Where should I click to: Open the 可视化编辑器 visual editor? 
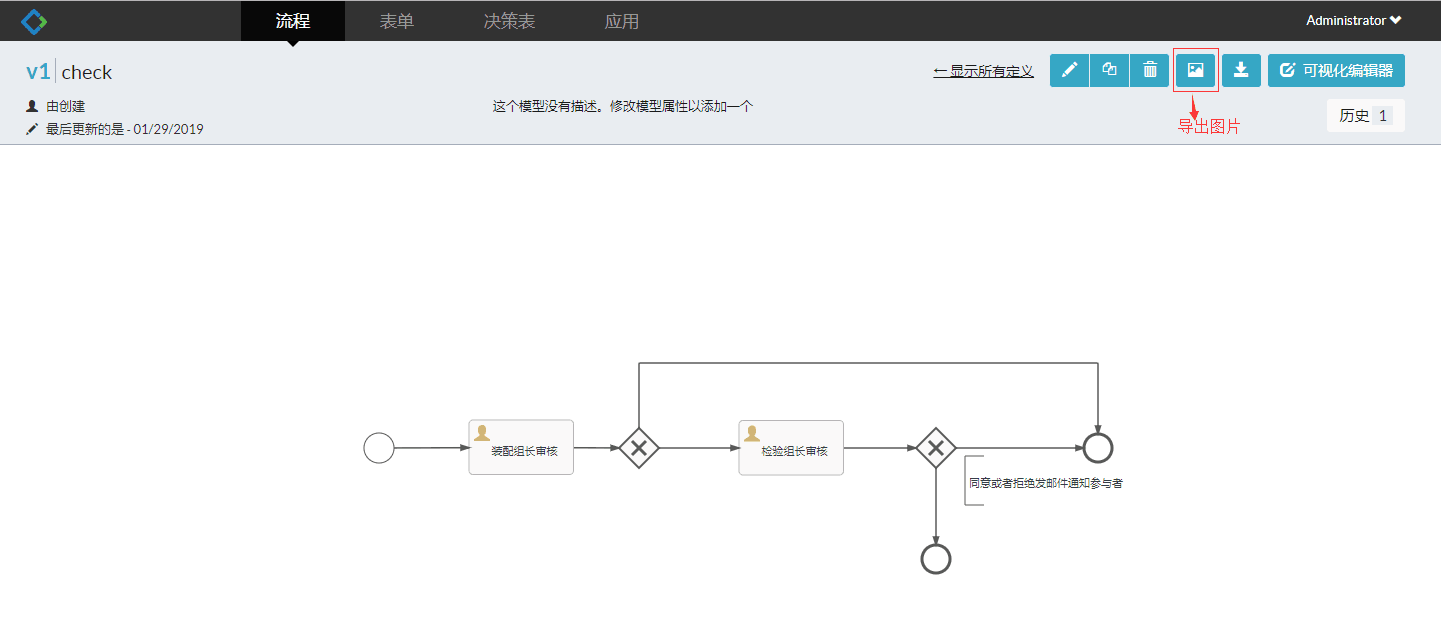[1336, 70]
